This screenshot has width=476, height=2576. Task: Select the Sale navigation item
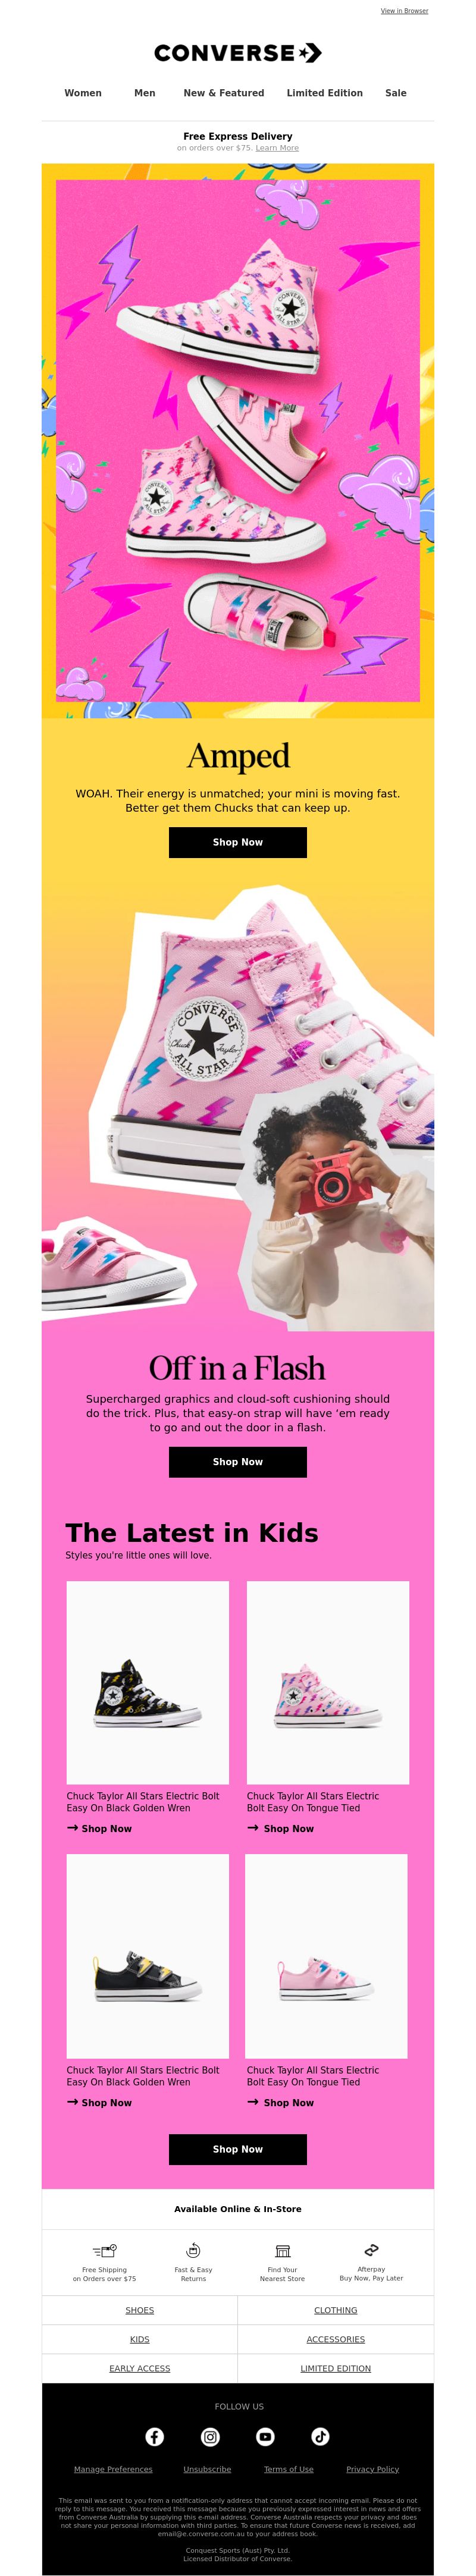[x=396, y=93]
